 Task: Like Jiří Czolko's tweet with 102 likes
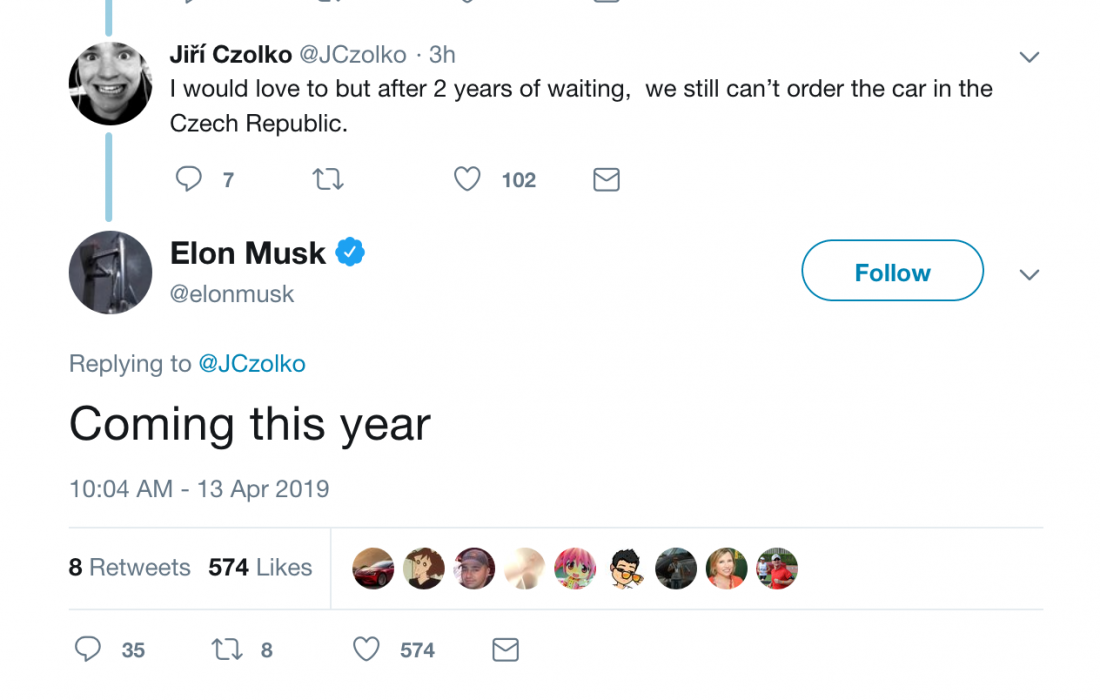pos(467,180)
